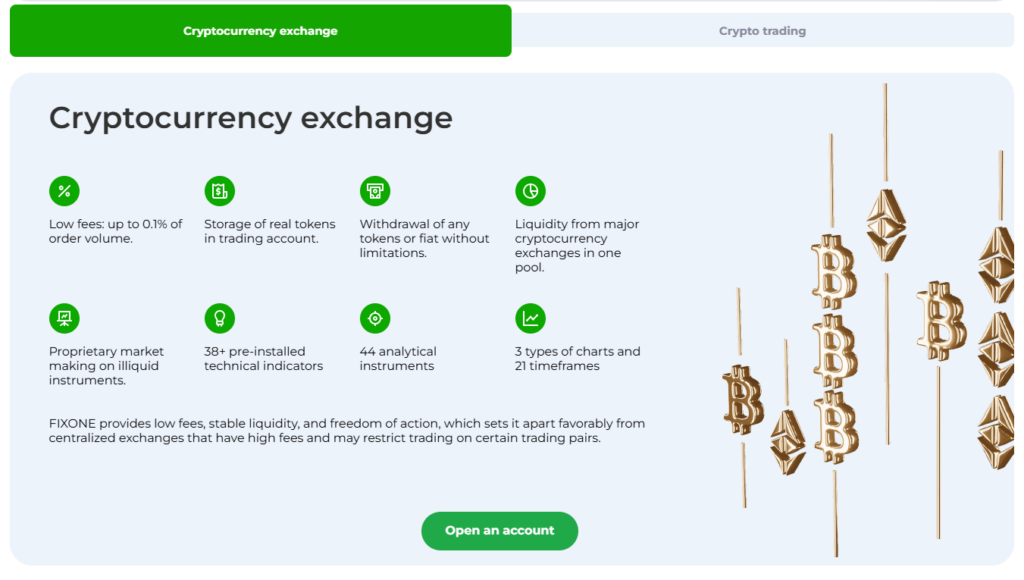Click the 44 analytical instruments label
This screenshot has width=1024, height=580.
[400, 358]
